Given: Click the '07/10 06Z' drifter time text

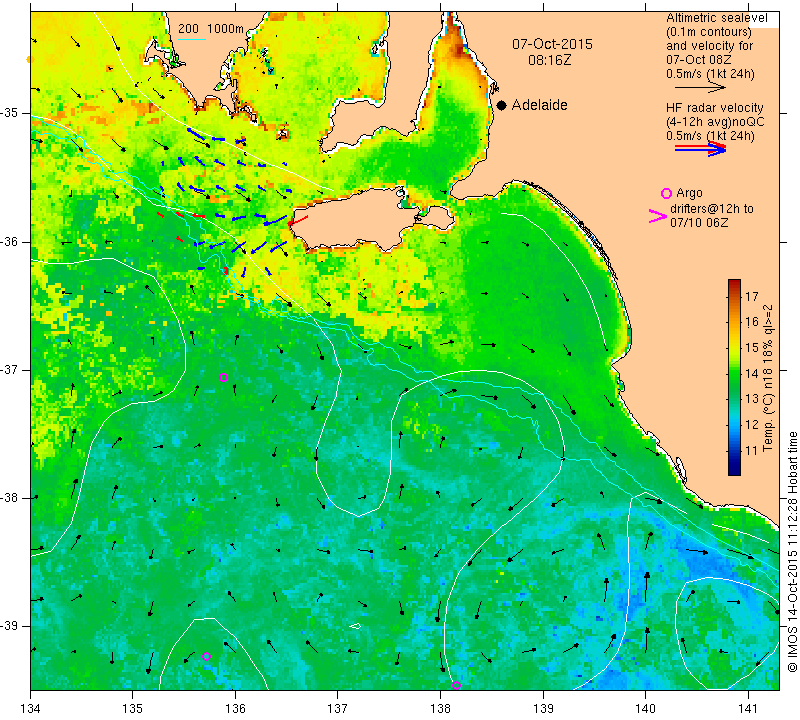Looking at the screenshot, I should click(x=699, y=222).
